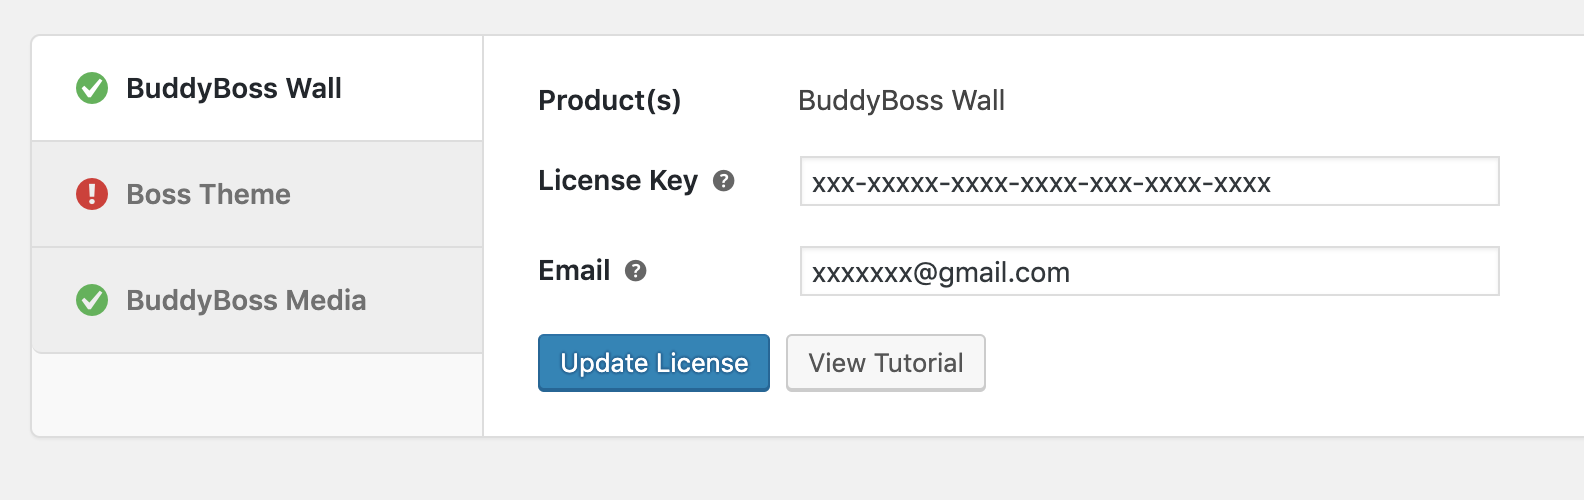Click the BuddyBoss Wall product name value
This screenshot has height=500, width=1584.
901,100
